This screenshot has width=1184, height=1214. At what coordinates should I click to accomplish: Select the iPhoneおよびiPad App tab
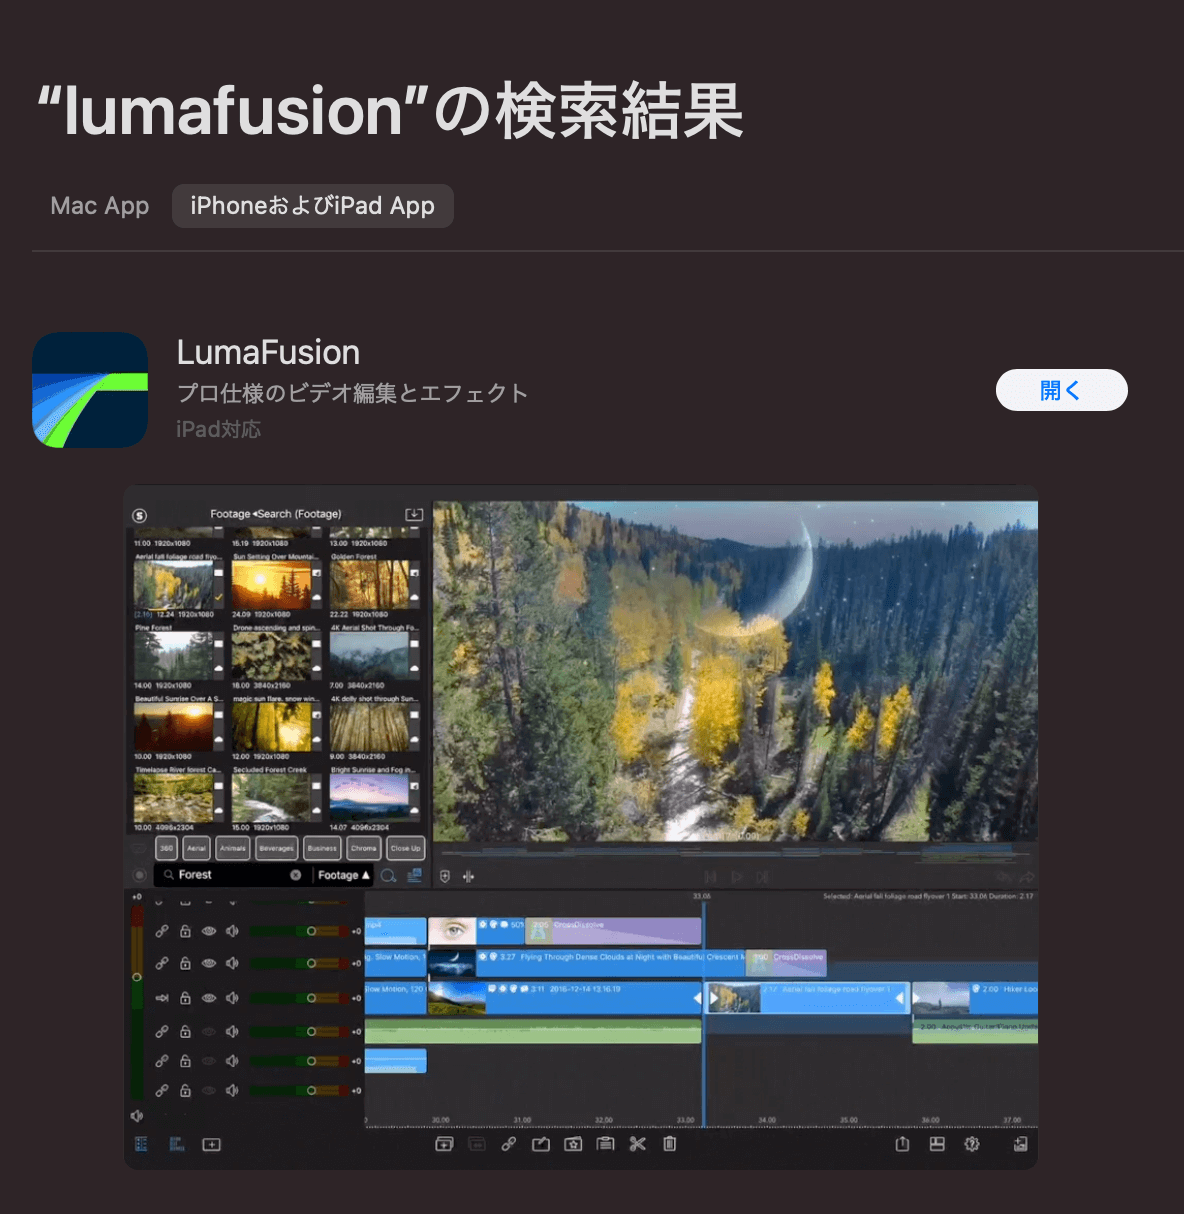point(313,206)
